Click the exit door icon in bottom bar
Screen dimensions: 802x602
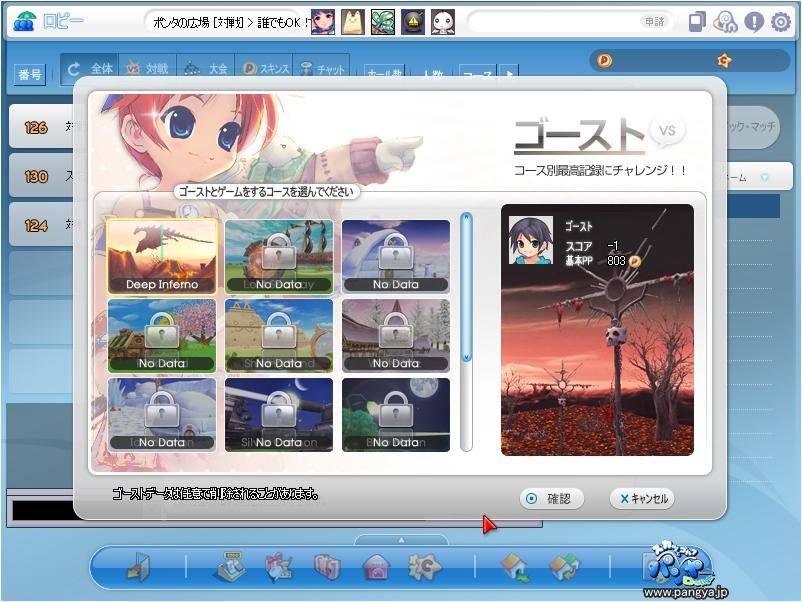[x=138, y=567]
